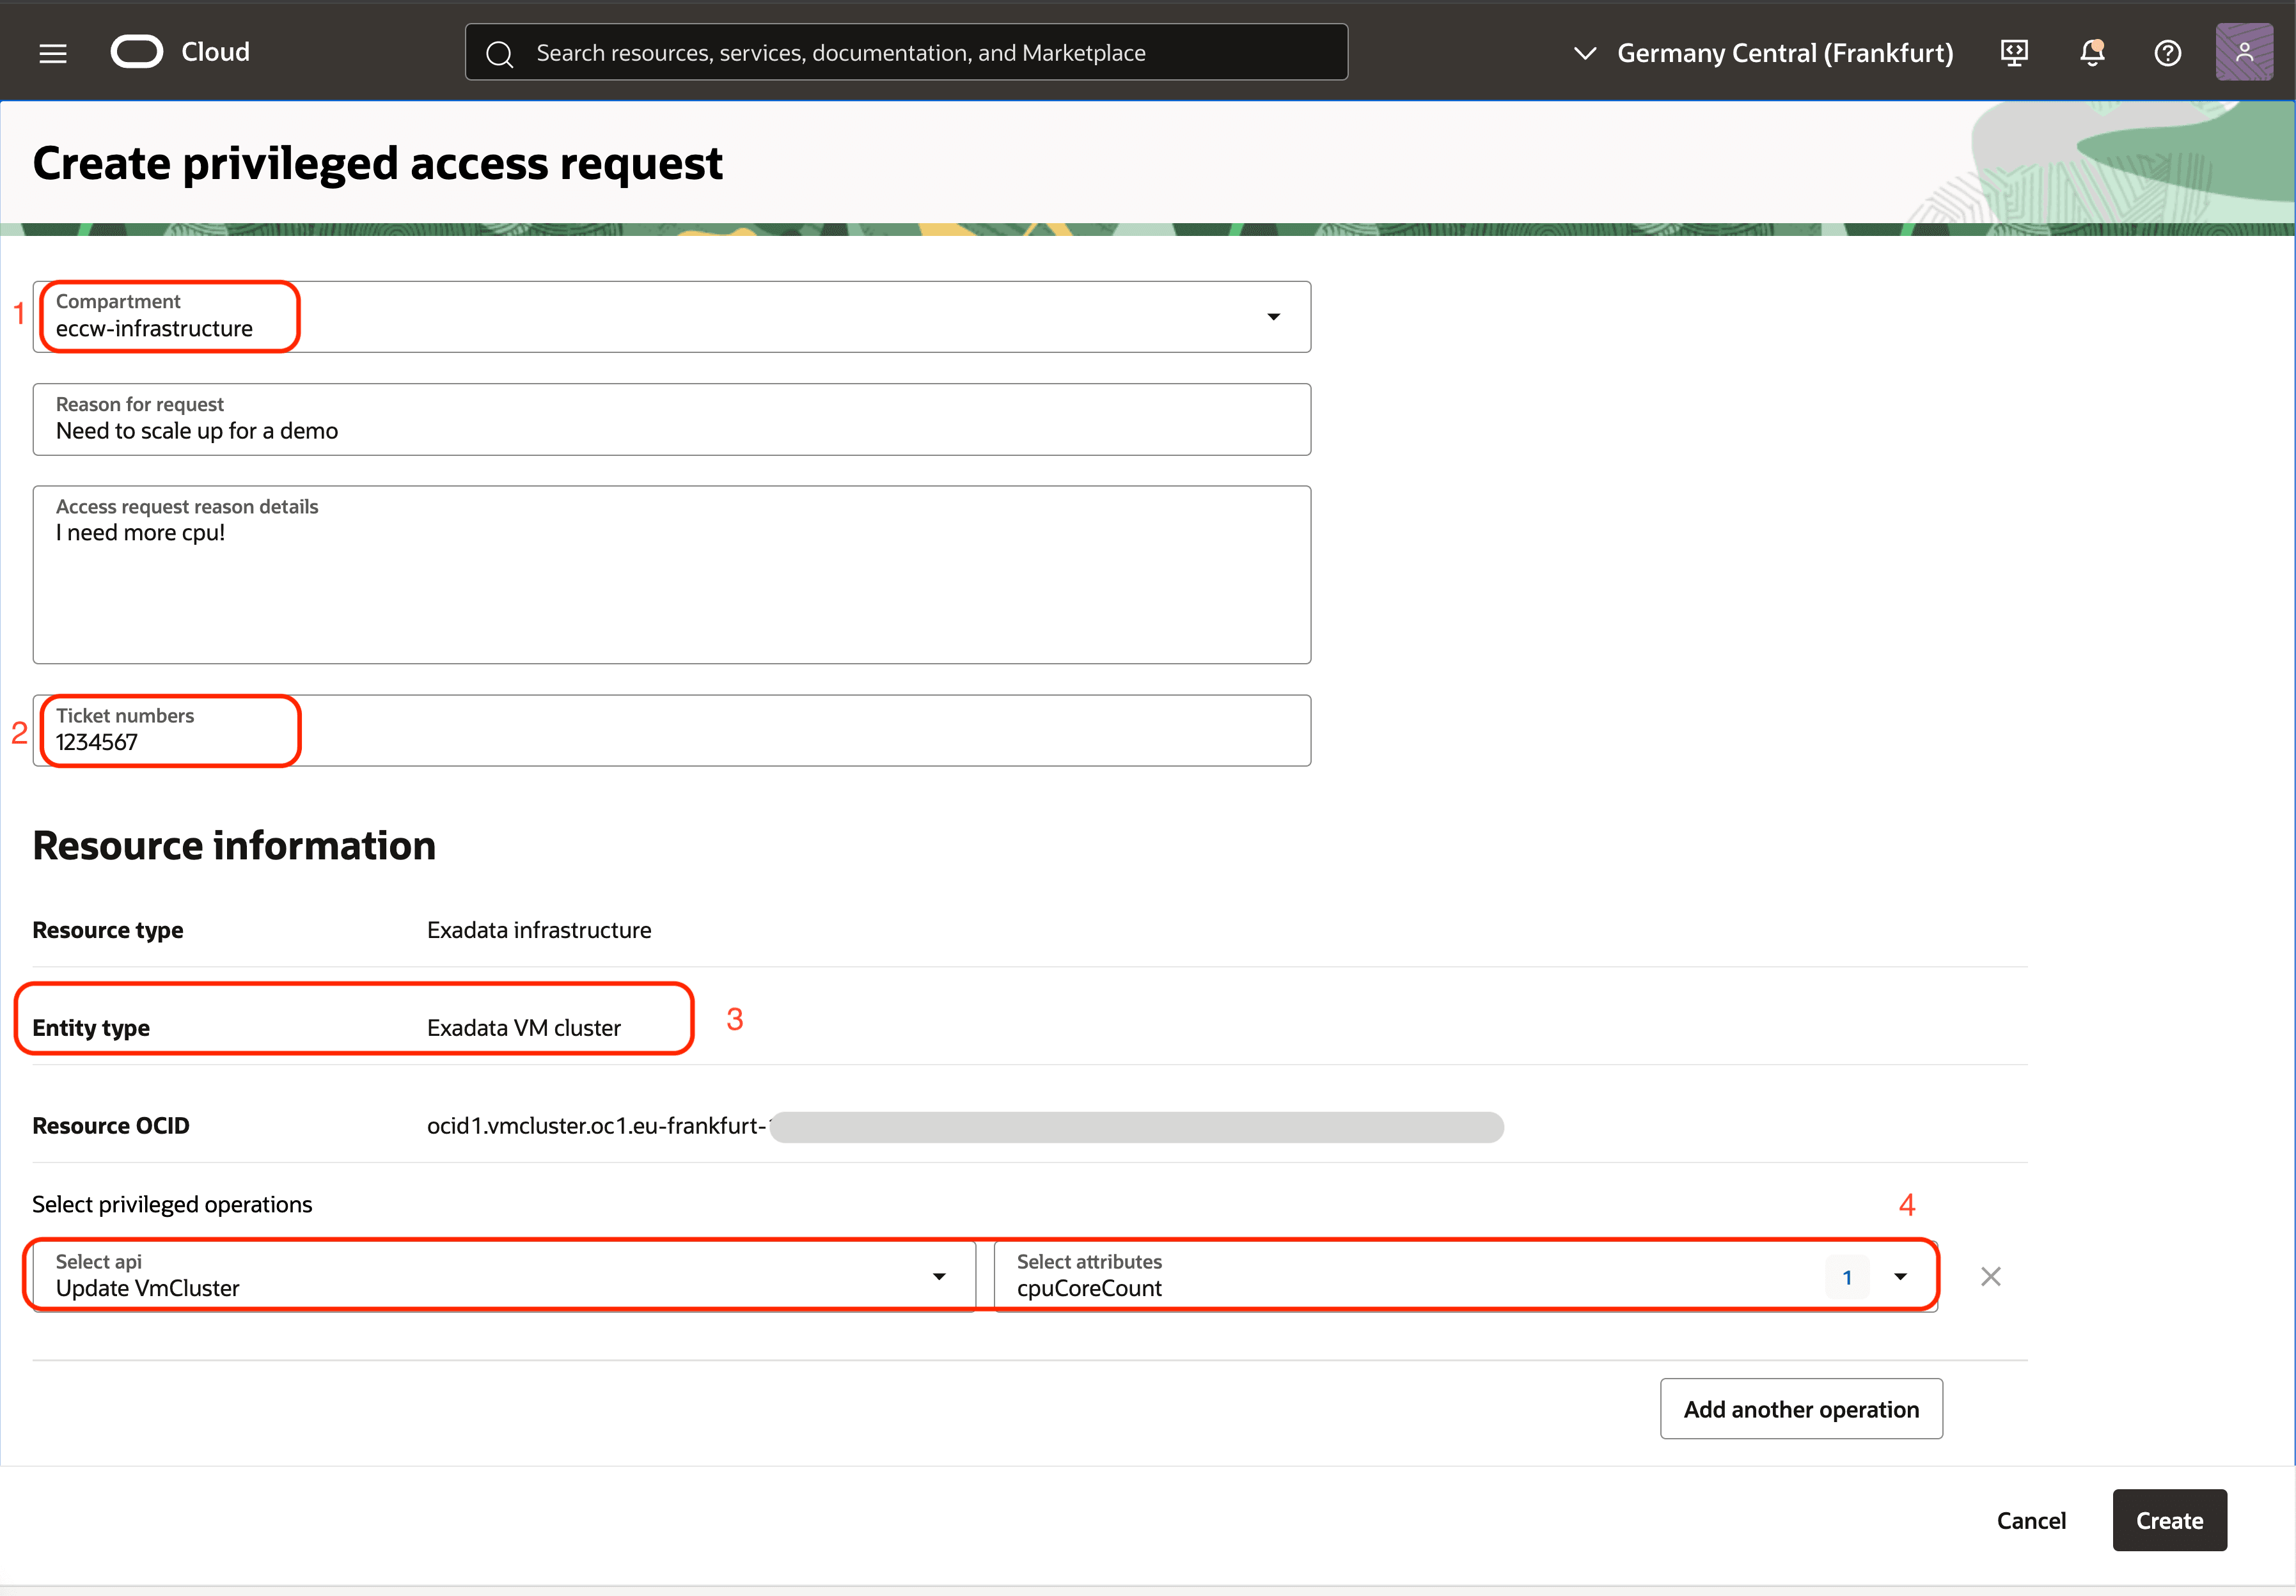2296x1596 pixels.
Task: Click the selected cpuCoreCount attribute badge
Action: [1847, 1276]
